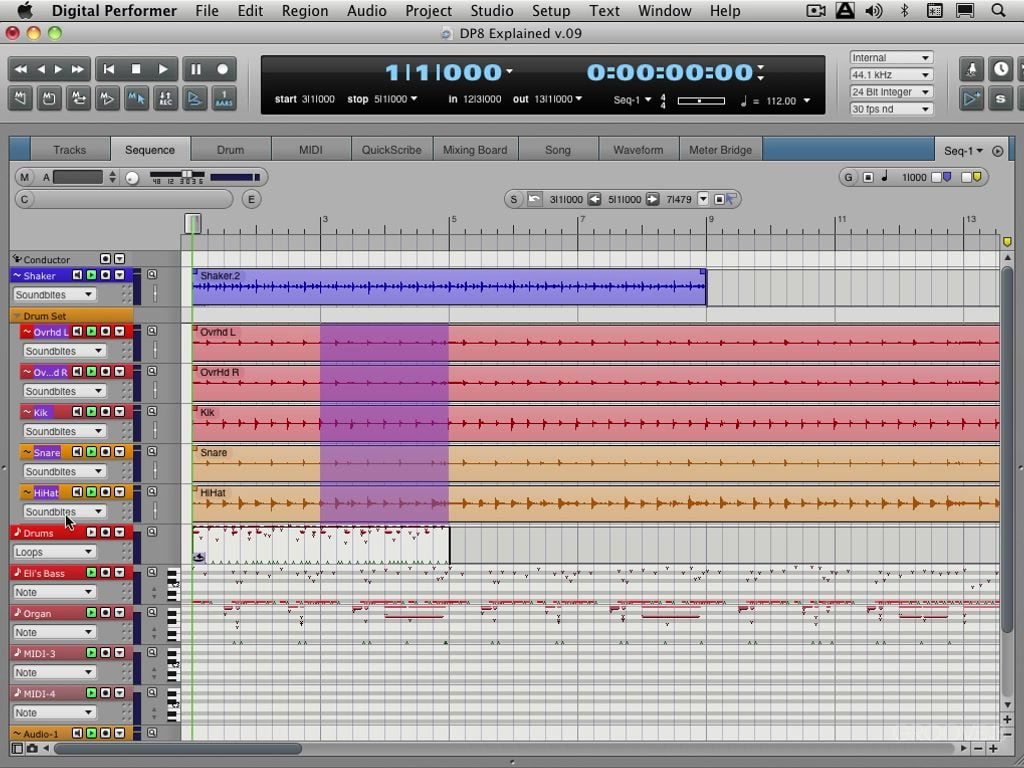Toggle the Wait/Auto-scroll playback button
Image resolution: width=1024 pixels, height=768 pixels.
pos(195,99)
